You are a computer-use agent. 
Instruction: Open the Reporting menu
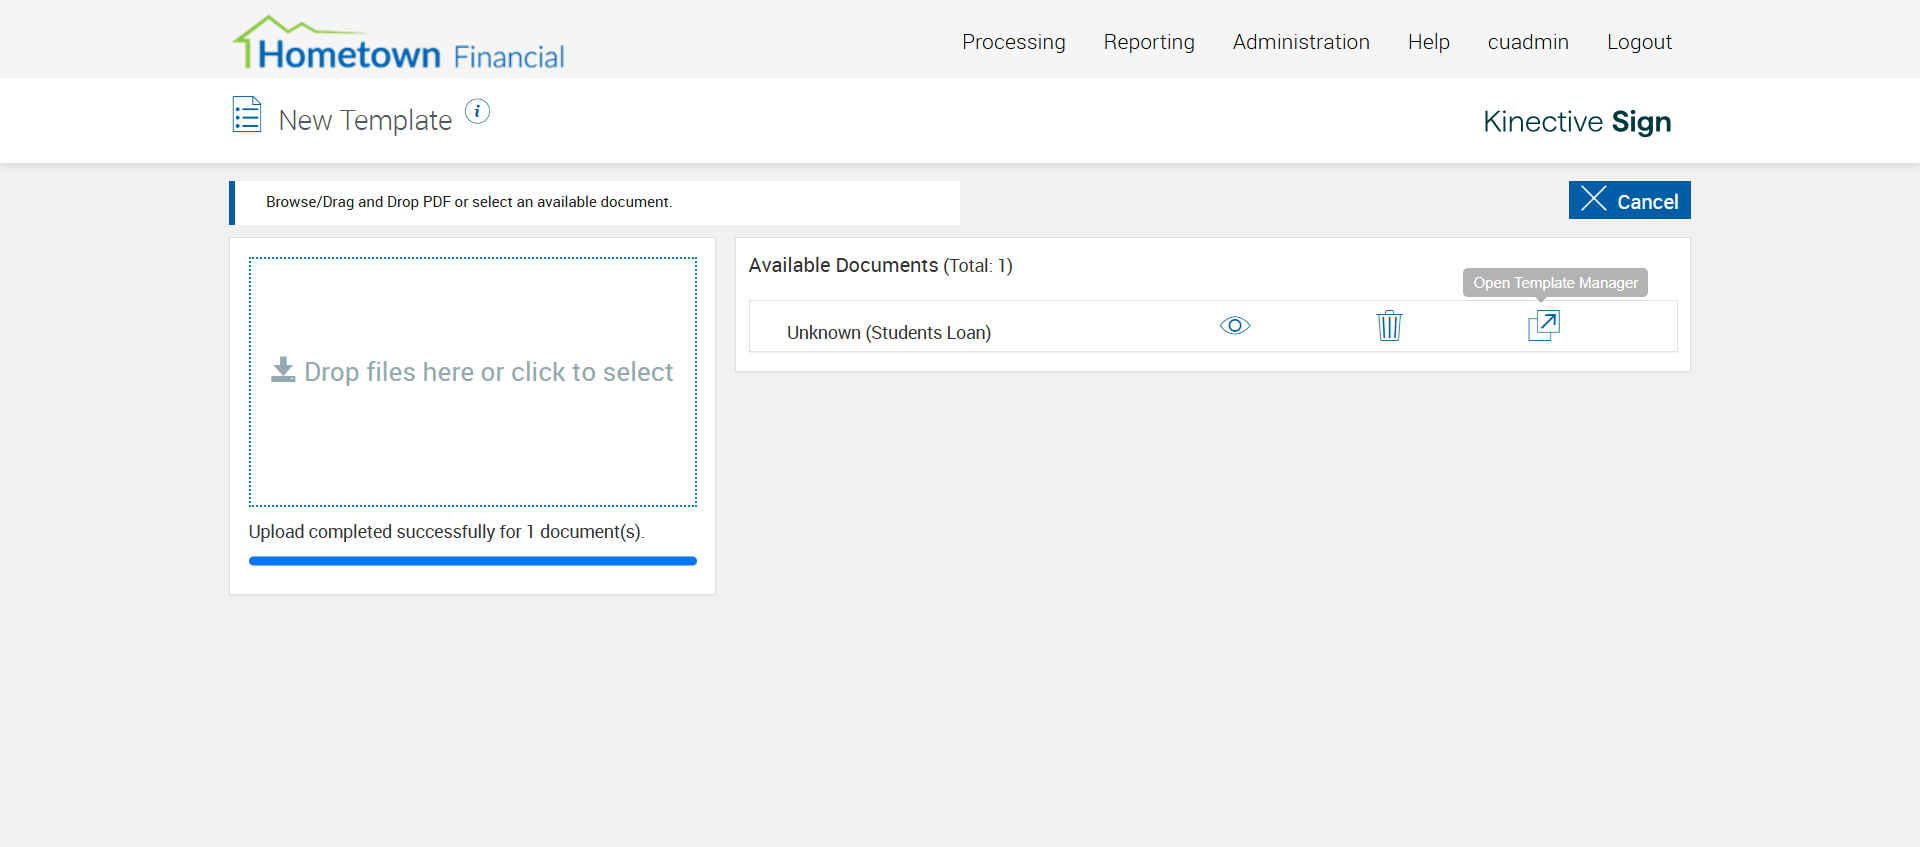[1149, 42]
